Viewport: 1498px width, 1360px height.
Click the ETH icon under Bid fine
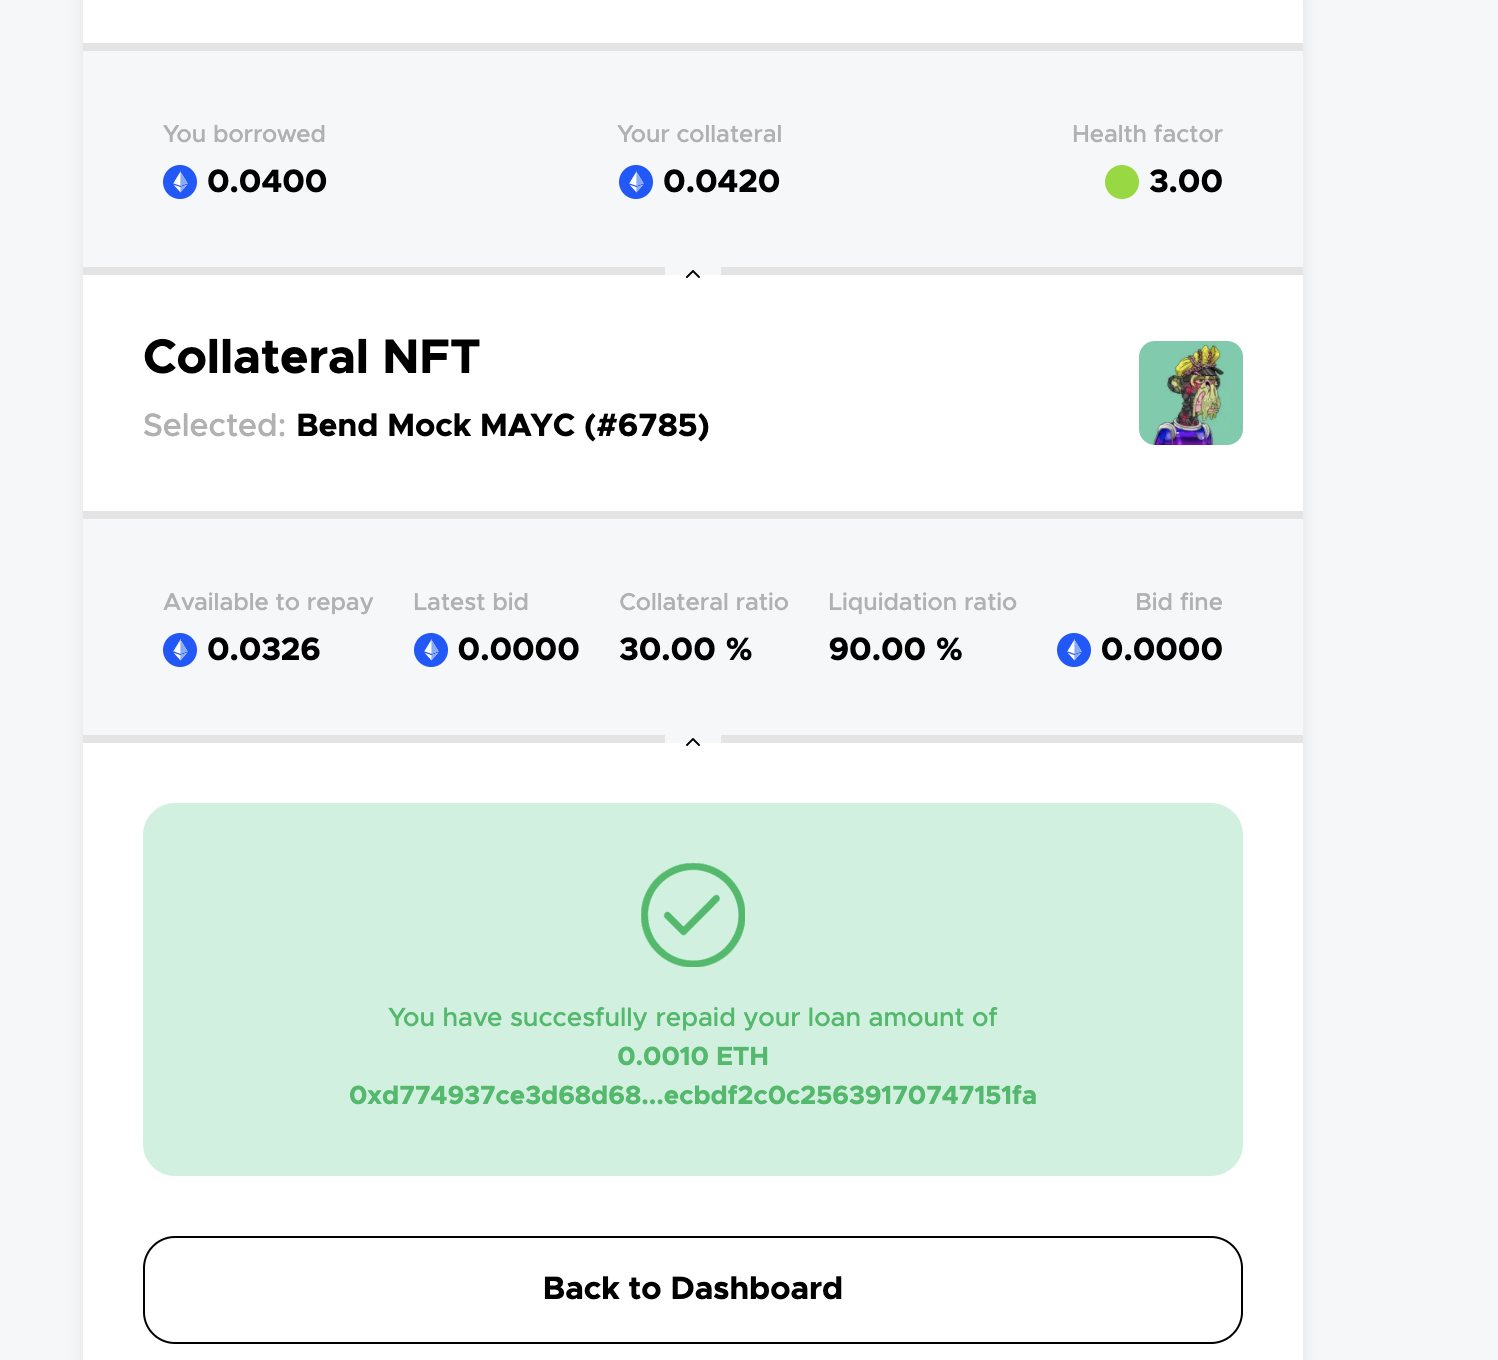click(1074, 650)
